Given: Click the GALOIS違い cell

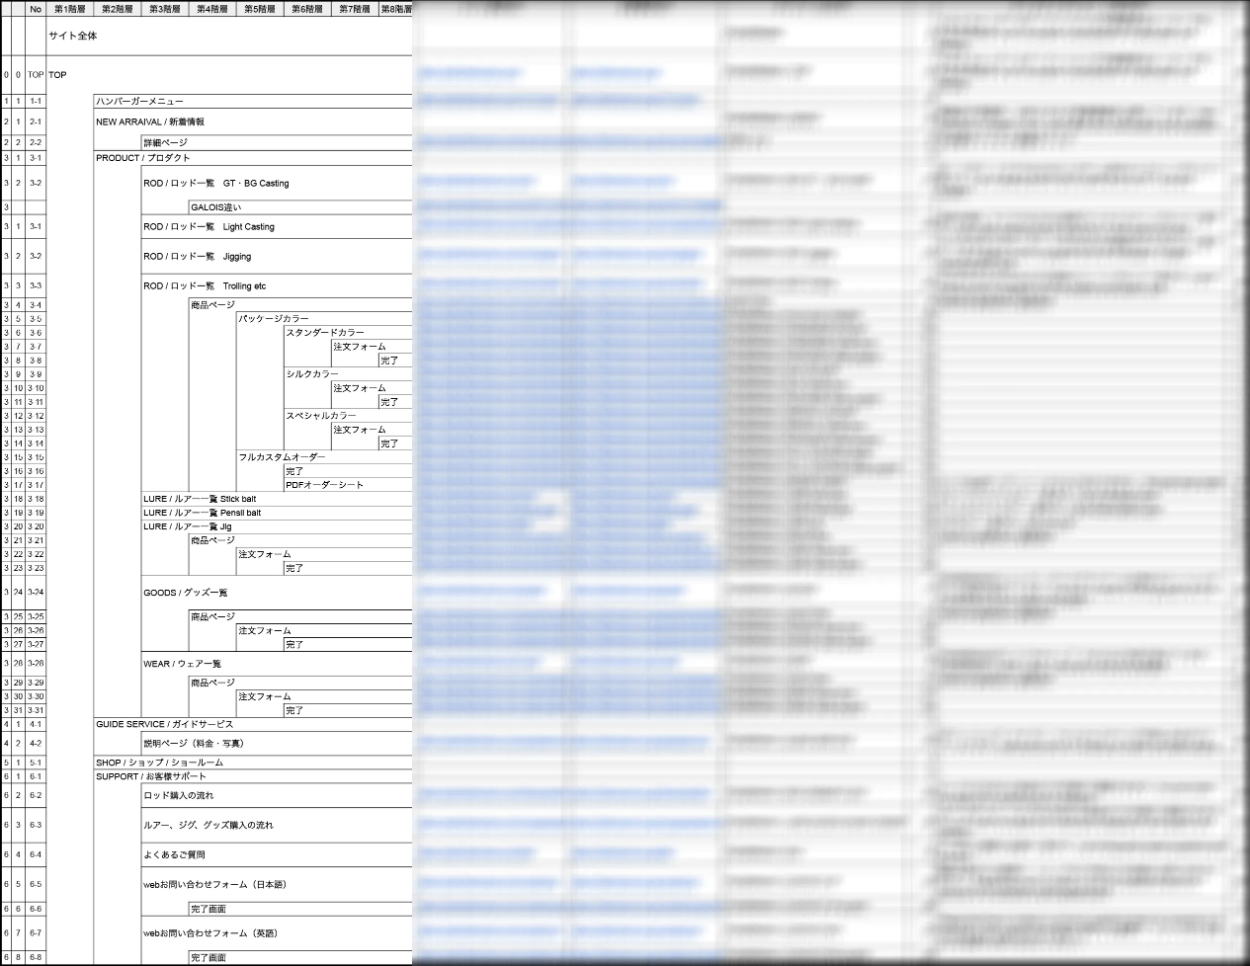Looking at the screenshot, I should [300, 208].
